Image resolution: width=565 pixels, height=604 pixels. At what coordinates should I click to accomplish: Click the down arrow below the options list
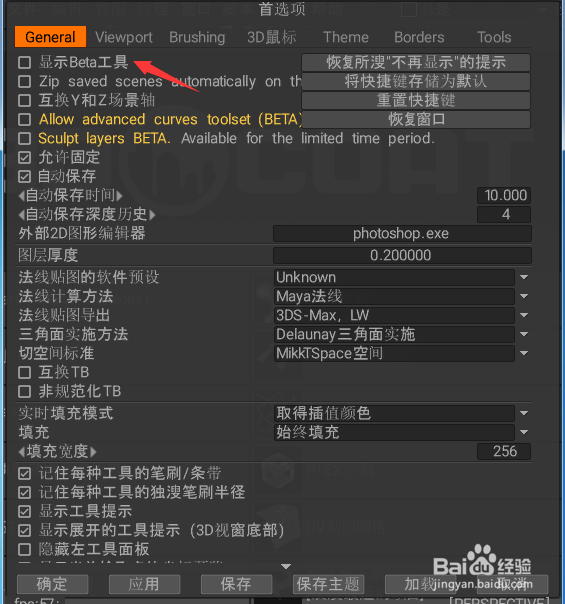(286, 567)
